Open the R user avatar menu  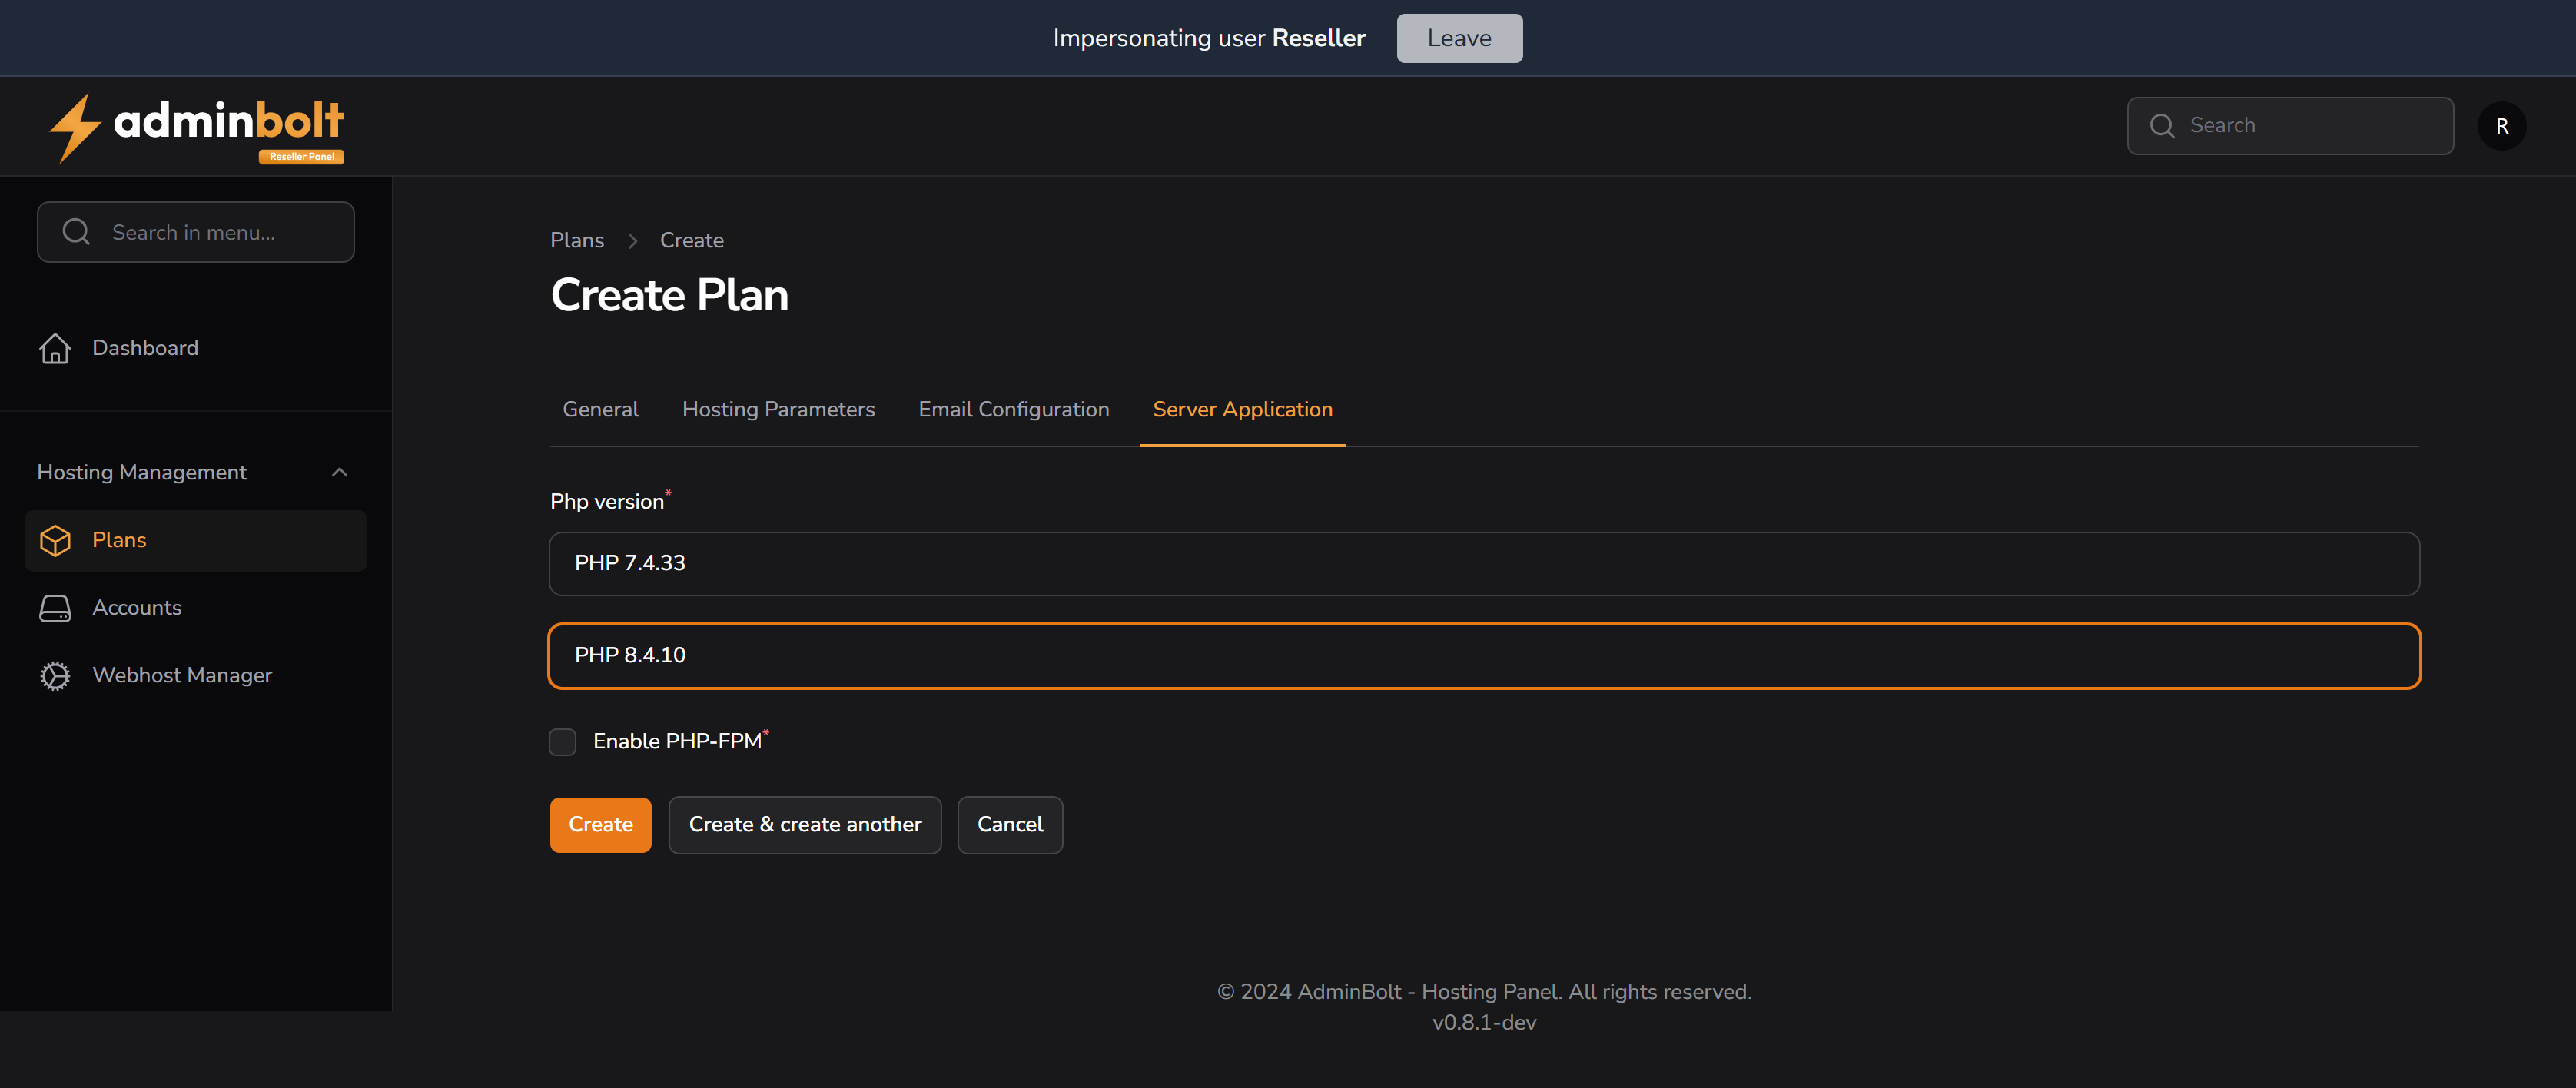pyautogui.click(x=2502, y=126)
